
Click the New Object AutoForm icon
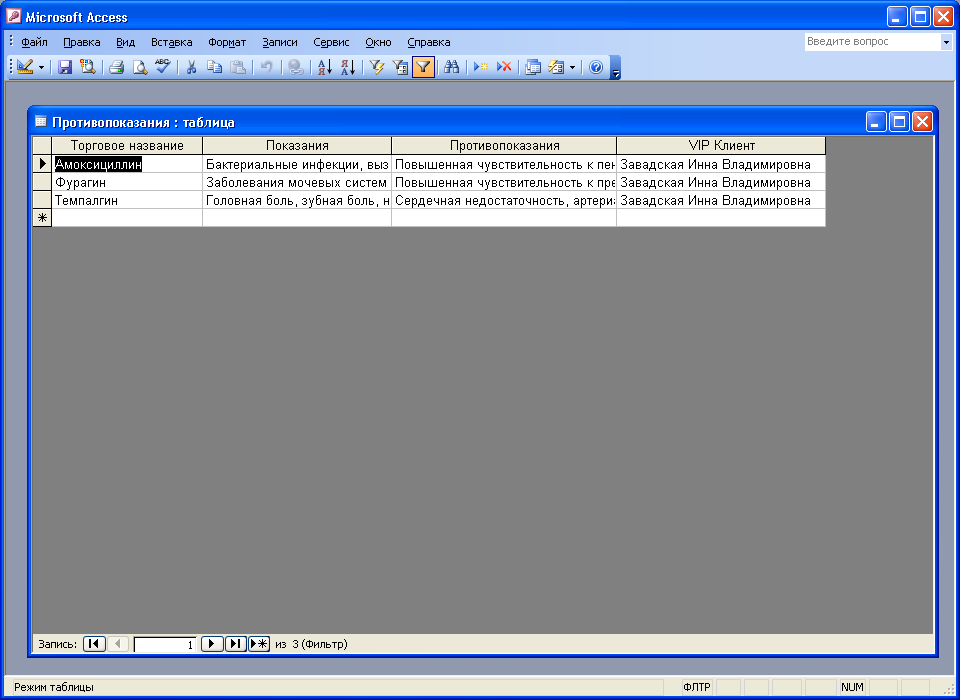coord(556,67)
